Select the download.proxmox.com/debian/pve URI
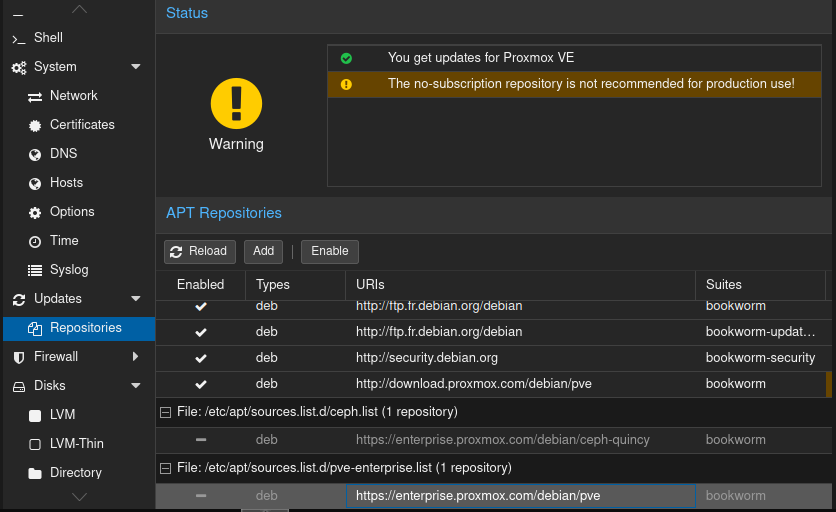This screenshot has height=512, width=836. click(x=520, y=384)
